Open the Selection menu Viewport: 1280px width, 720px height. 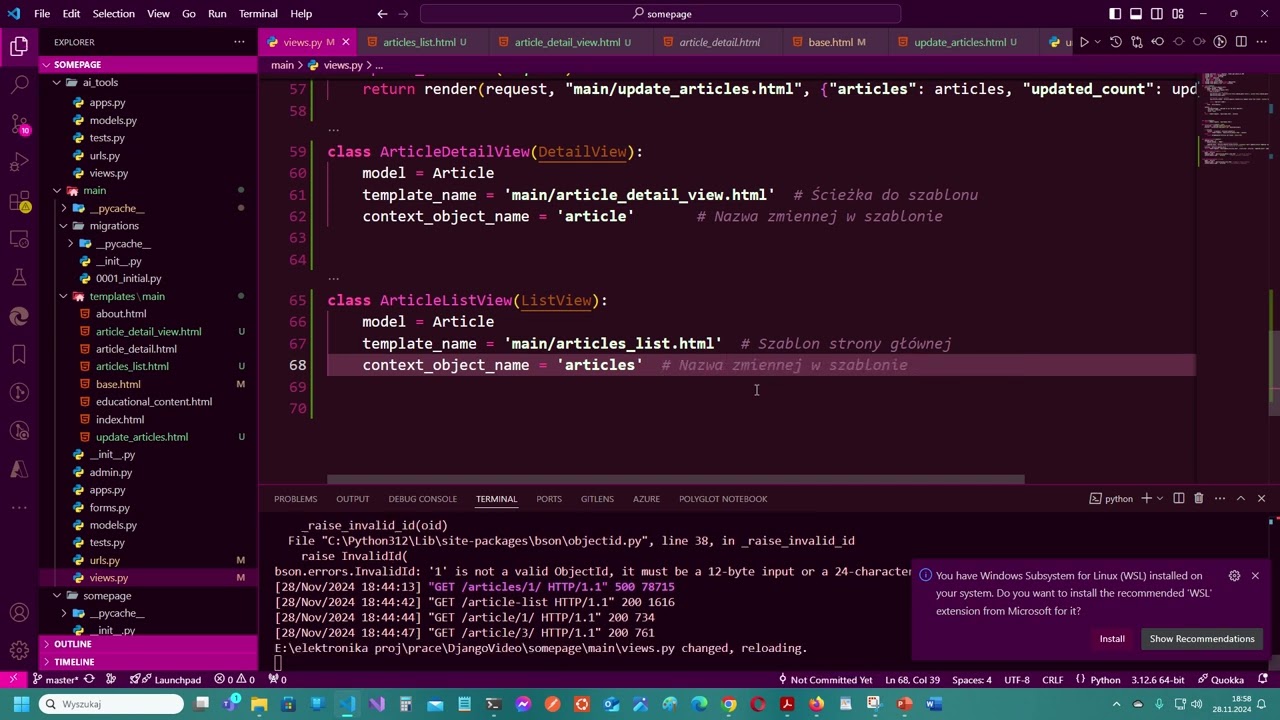(x=113, y=14)
